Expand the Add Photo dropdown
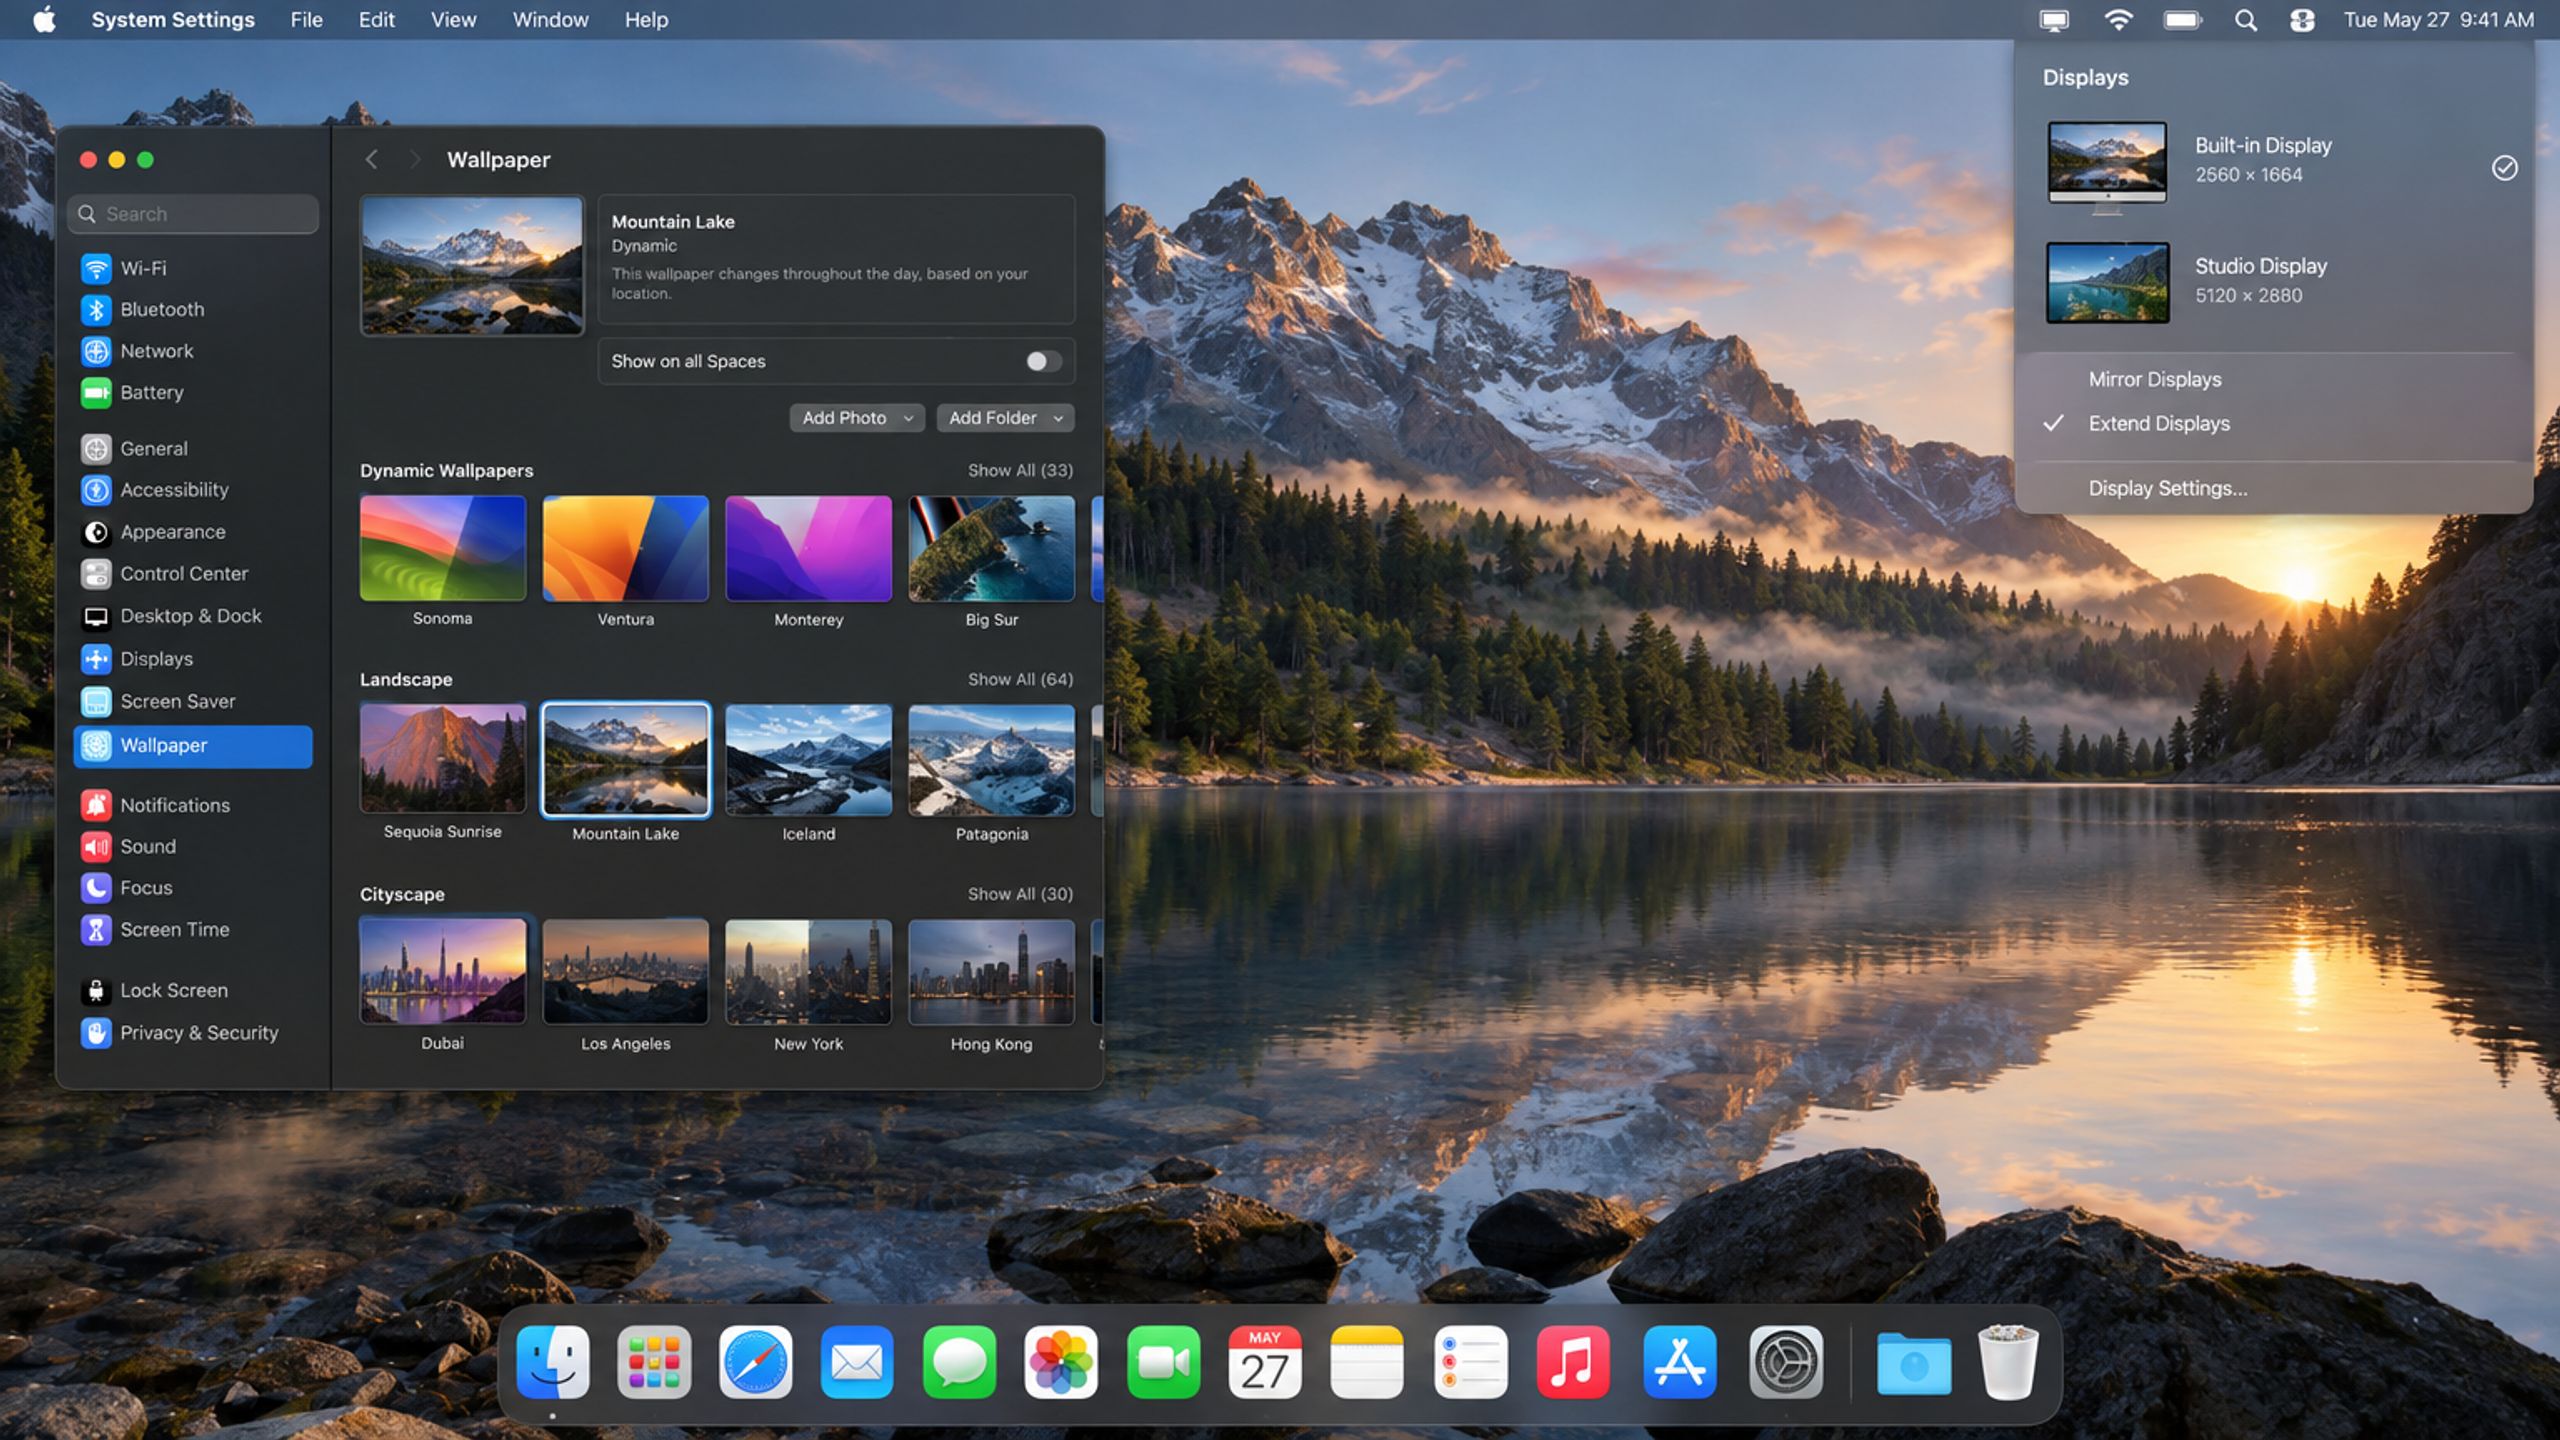Viewport: 2560px width, 1440px height. [857, 418]
